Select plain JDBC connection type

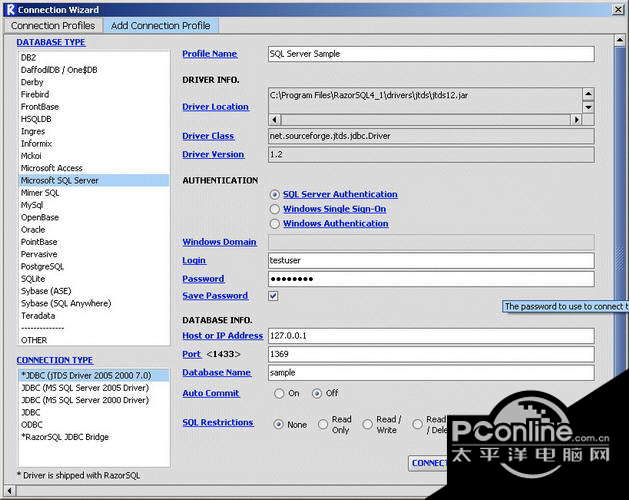click(x=94, y=413)
